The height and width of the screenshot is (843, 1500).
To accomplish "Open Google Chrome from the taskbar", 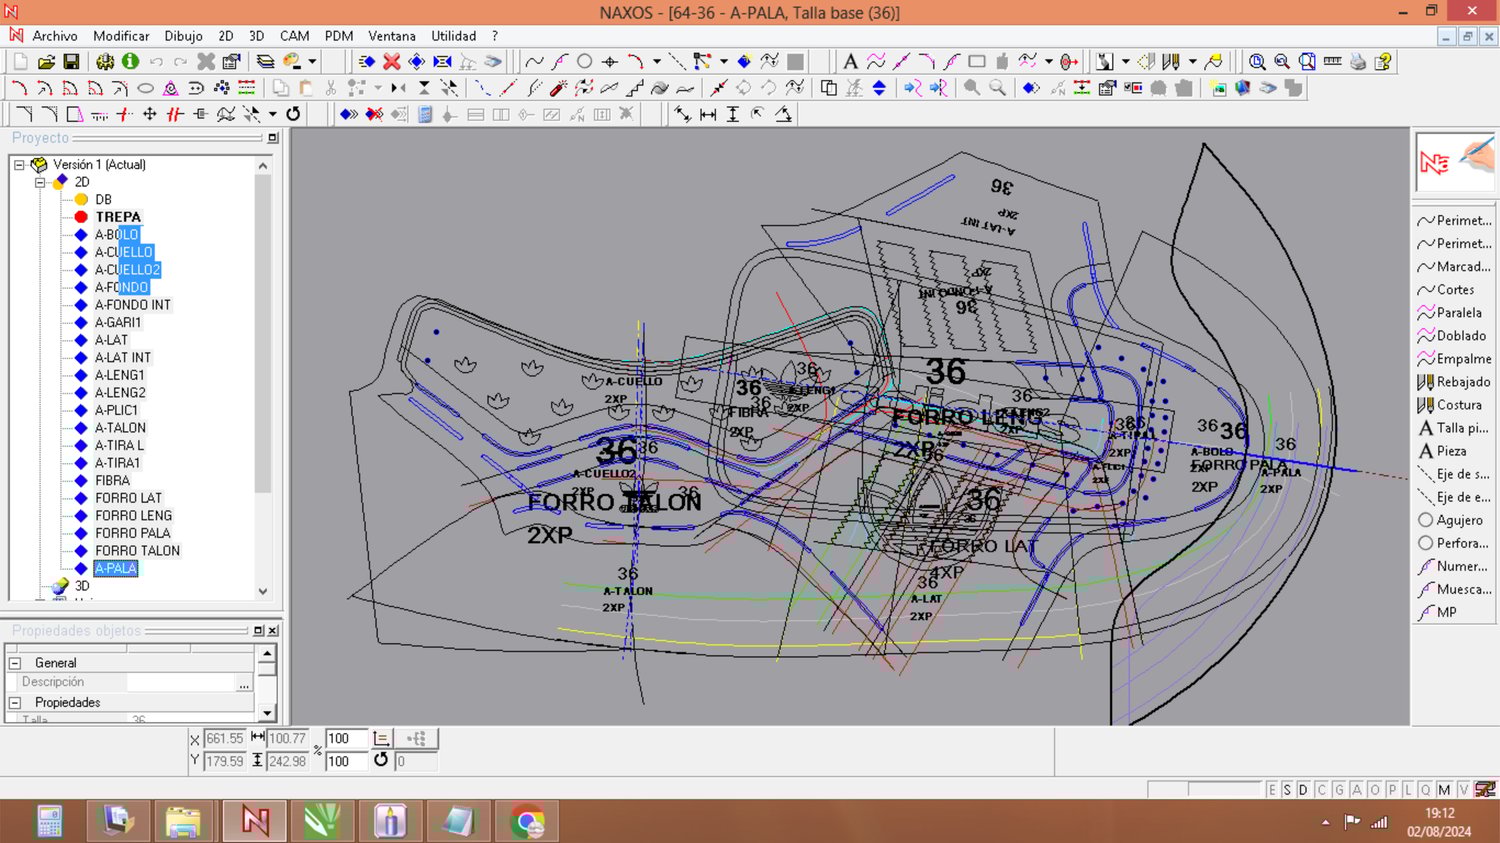I will [x=527, y=822].
